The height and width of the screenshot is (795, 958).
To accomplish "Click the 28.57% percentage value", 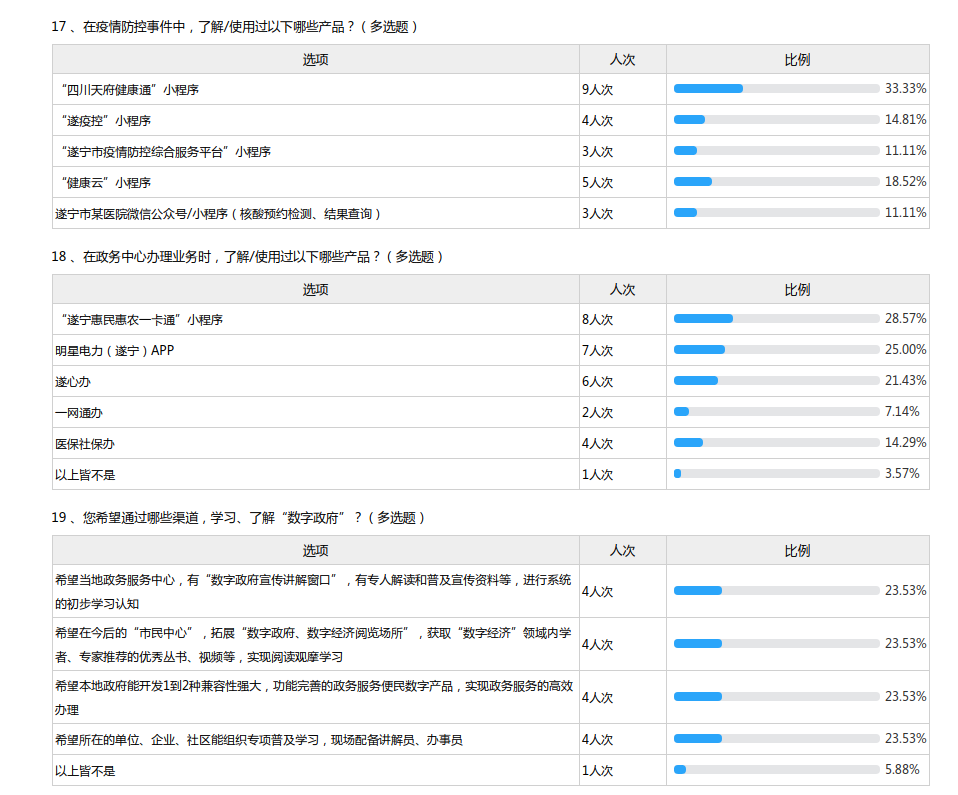I will (905, 319).
